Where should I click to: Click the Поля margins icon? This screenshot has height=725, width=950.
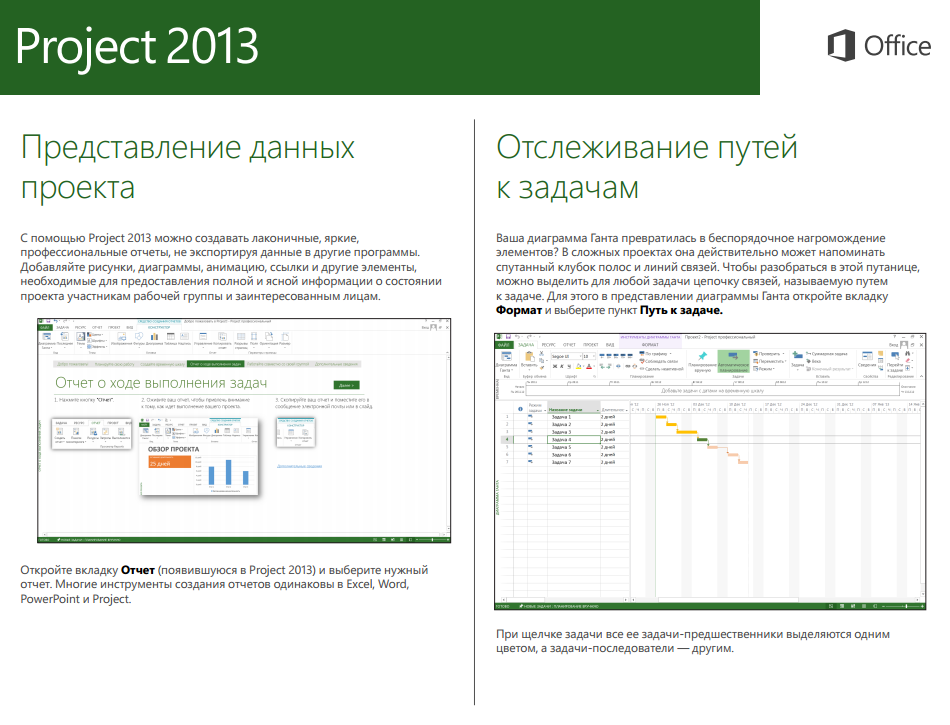253,339
